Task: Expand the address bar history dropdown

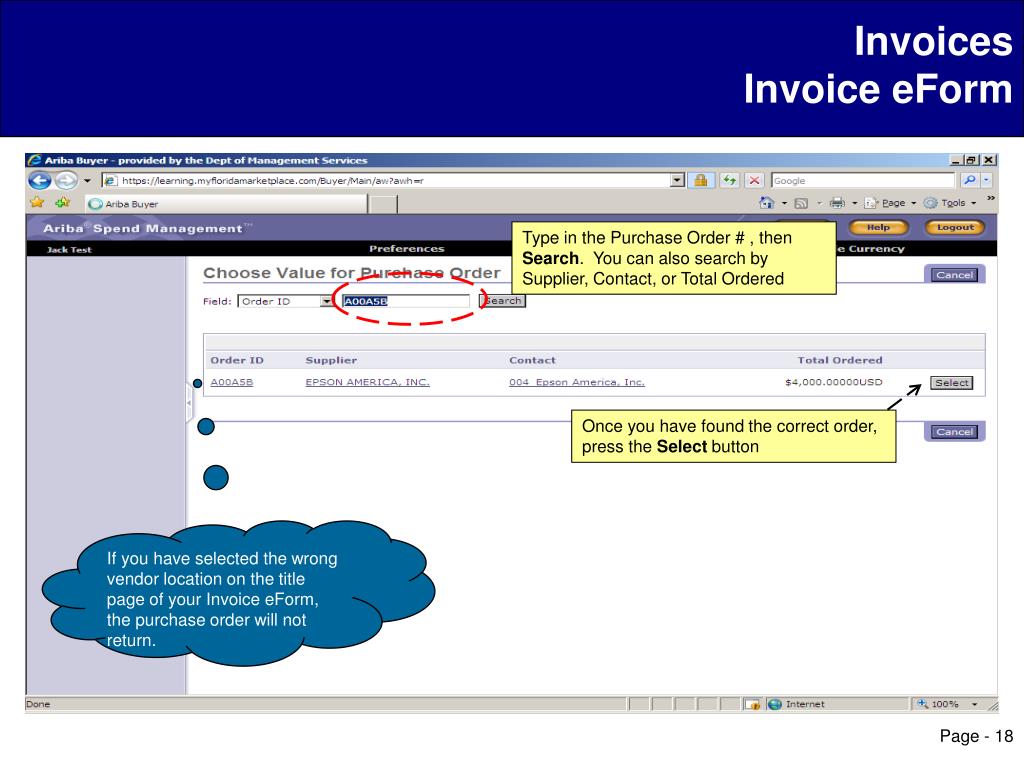Action: tap(677, 180)
